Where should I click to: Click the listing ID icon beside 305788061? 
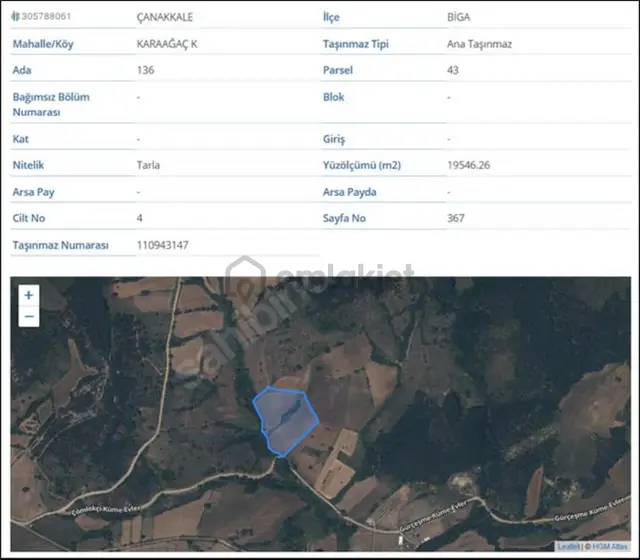[16, 16]
